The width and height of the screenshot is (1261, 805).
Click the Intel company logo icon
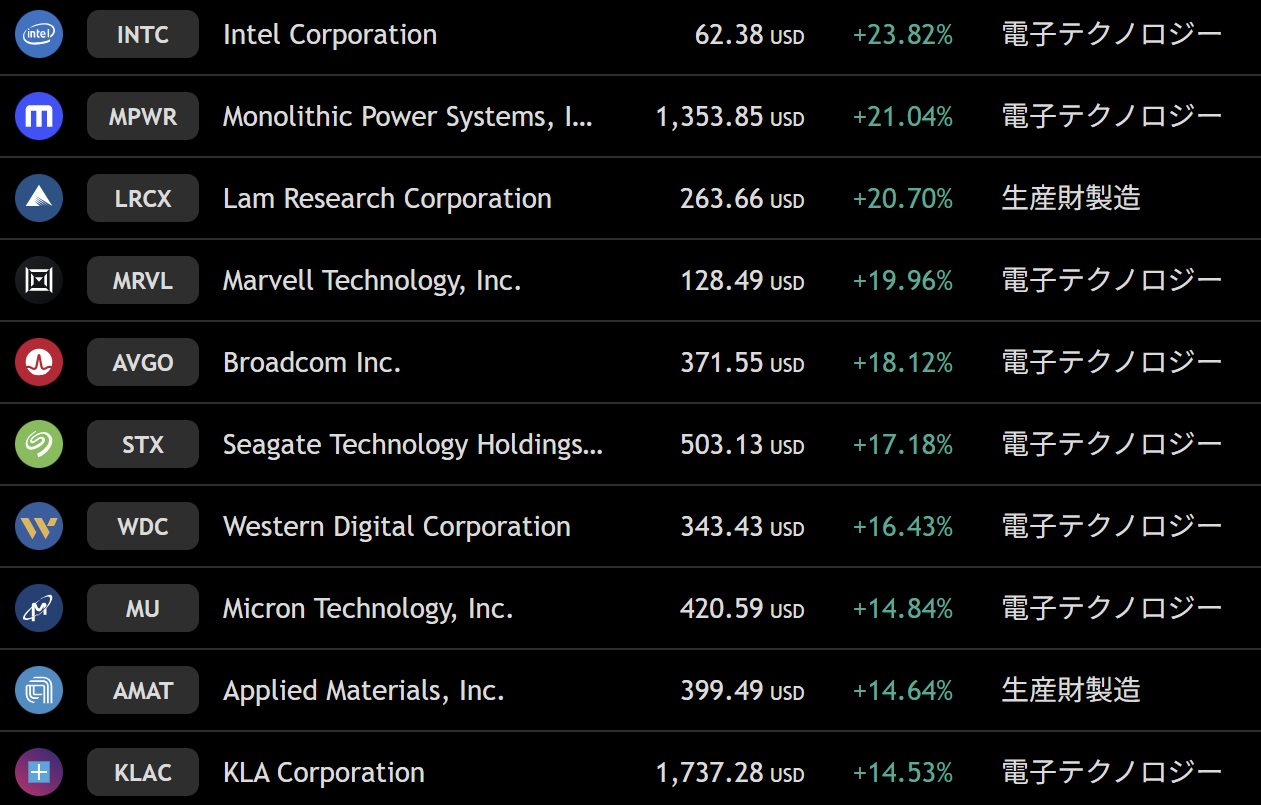pos(39,35)
